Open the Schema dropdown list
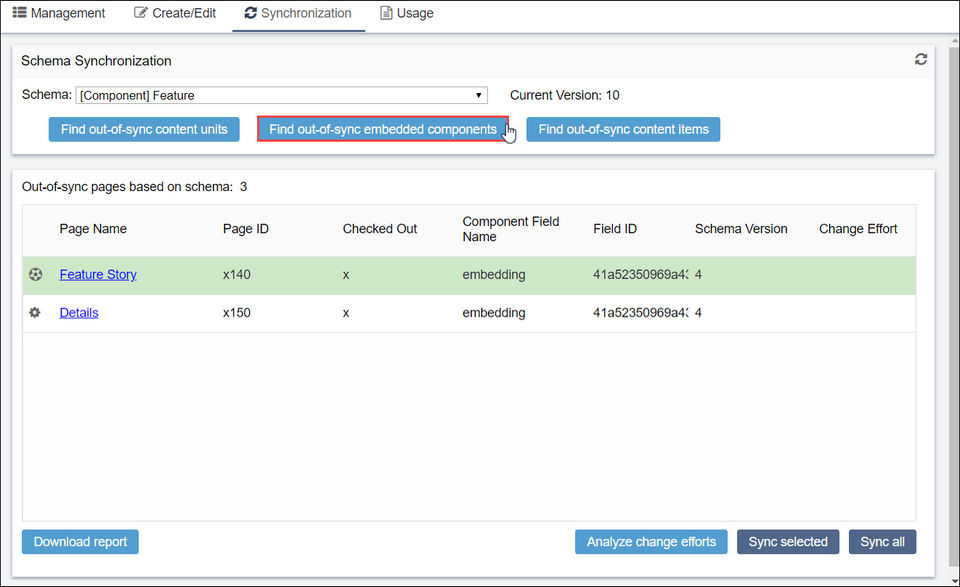This screenshot has width=960, height=587. [281, 96]
